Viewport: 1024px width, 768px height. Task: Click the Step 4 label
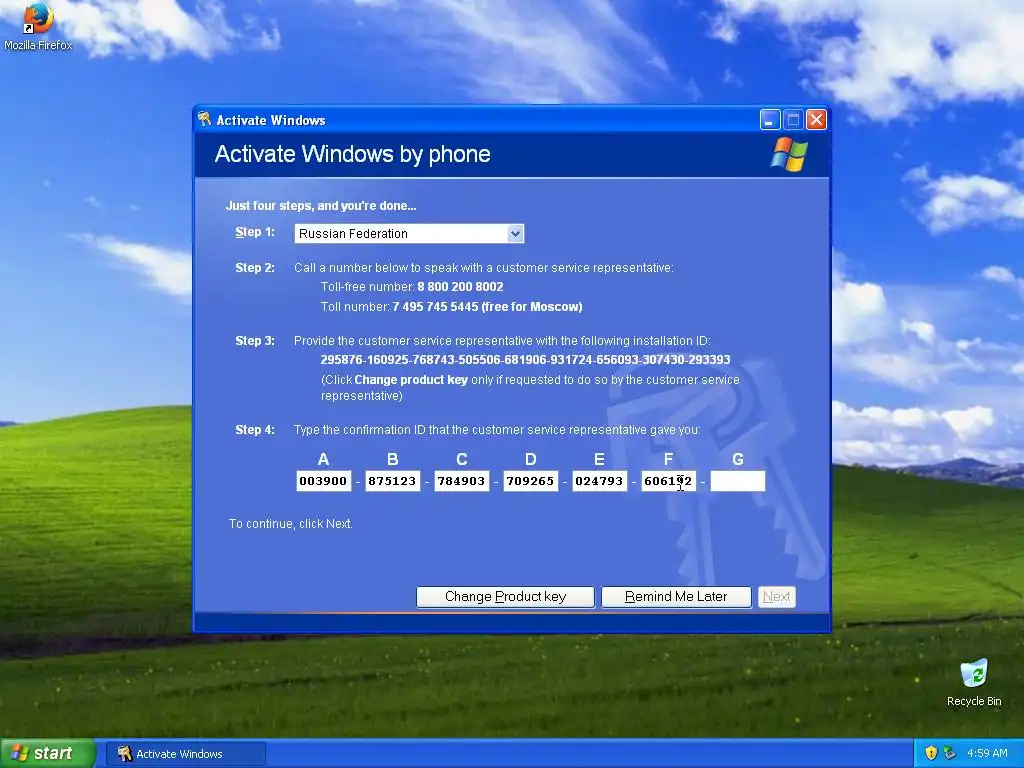(255, 430)
